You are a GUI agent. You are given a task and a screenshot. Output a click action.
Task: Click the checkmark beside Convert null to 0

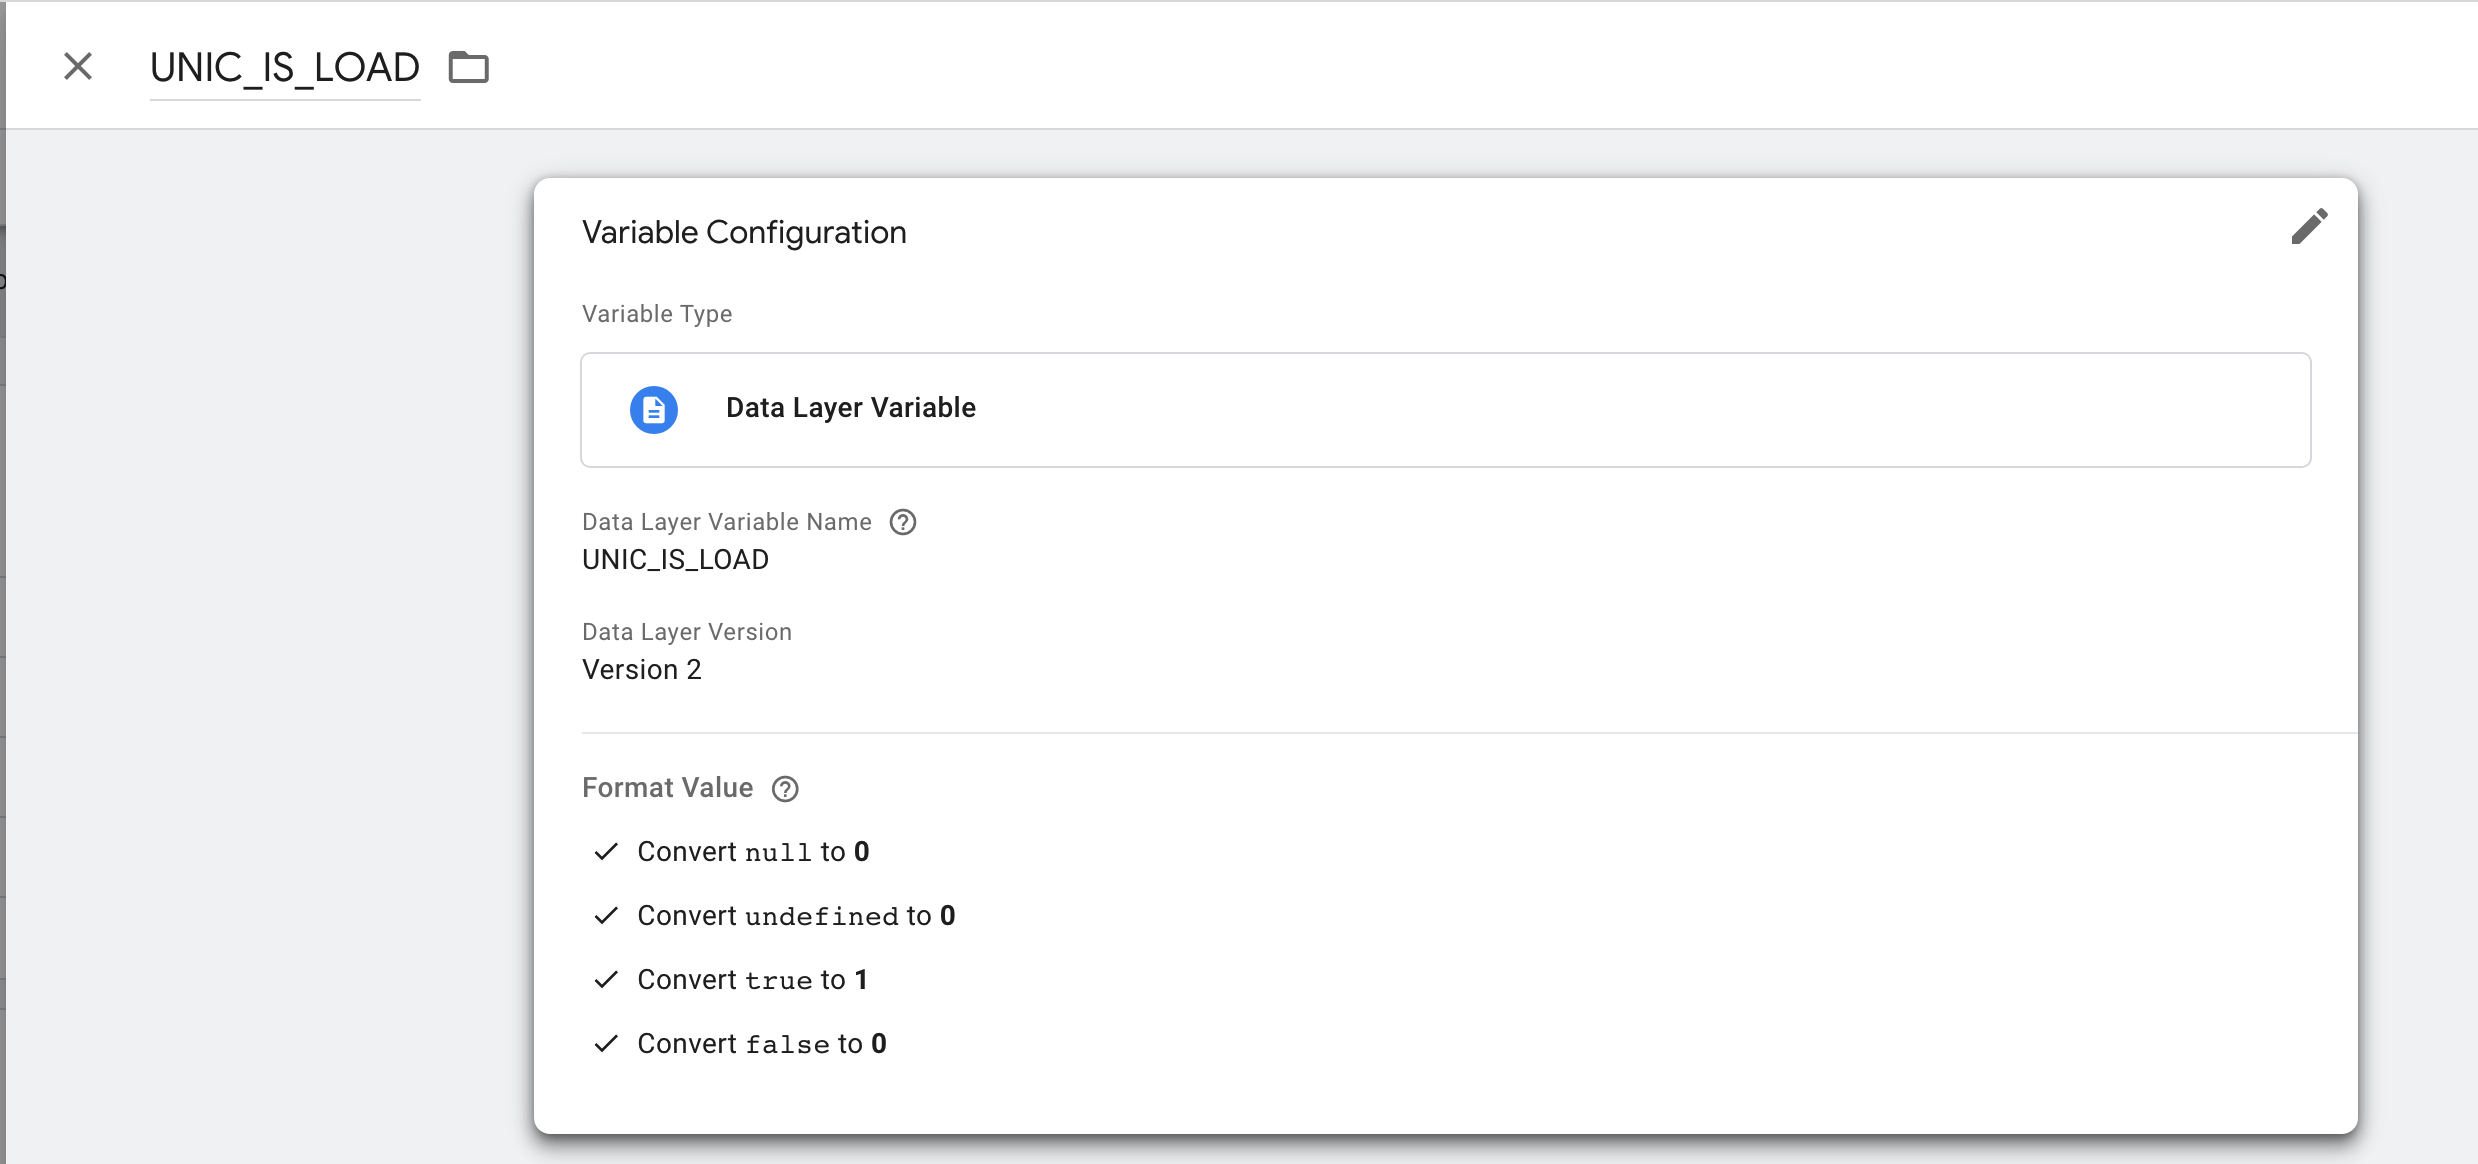[605, 851]
